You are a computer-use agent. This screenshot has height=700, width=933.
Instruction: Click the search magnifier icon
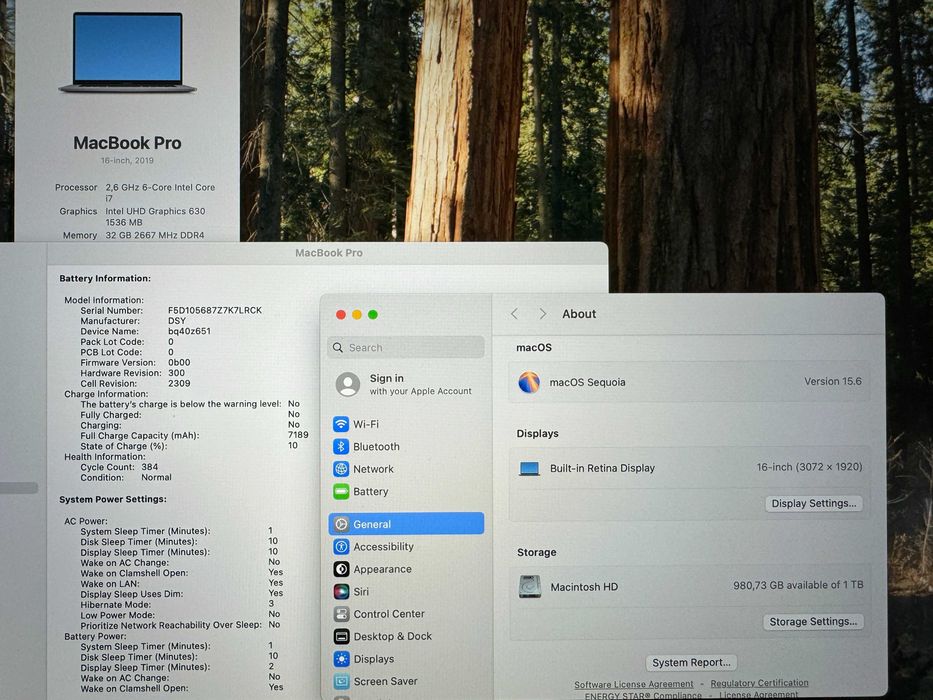click(x=337, y=347)
